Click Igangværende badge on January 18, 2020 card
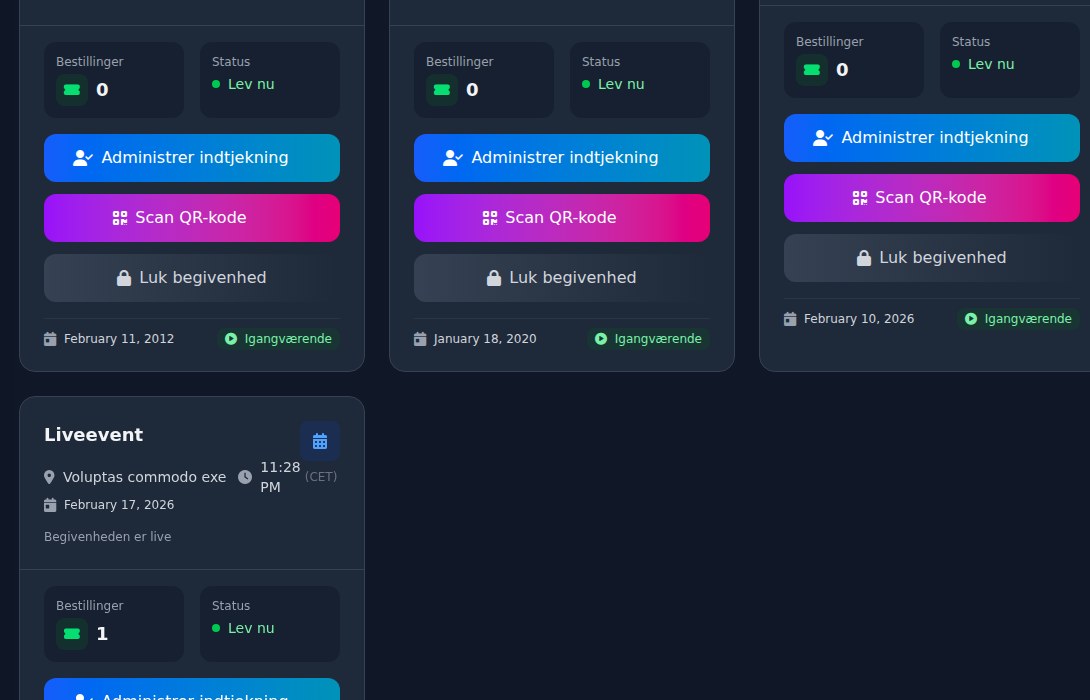Image resolution: width=1090 pixels, height=700 pixels. tap(648, 339)
